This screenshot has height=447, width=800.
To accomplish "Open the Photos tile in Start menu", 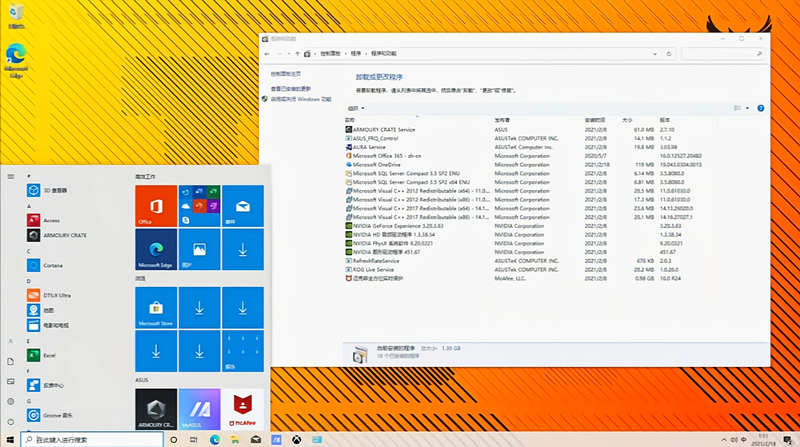I will coord(199,250).
